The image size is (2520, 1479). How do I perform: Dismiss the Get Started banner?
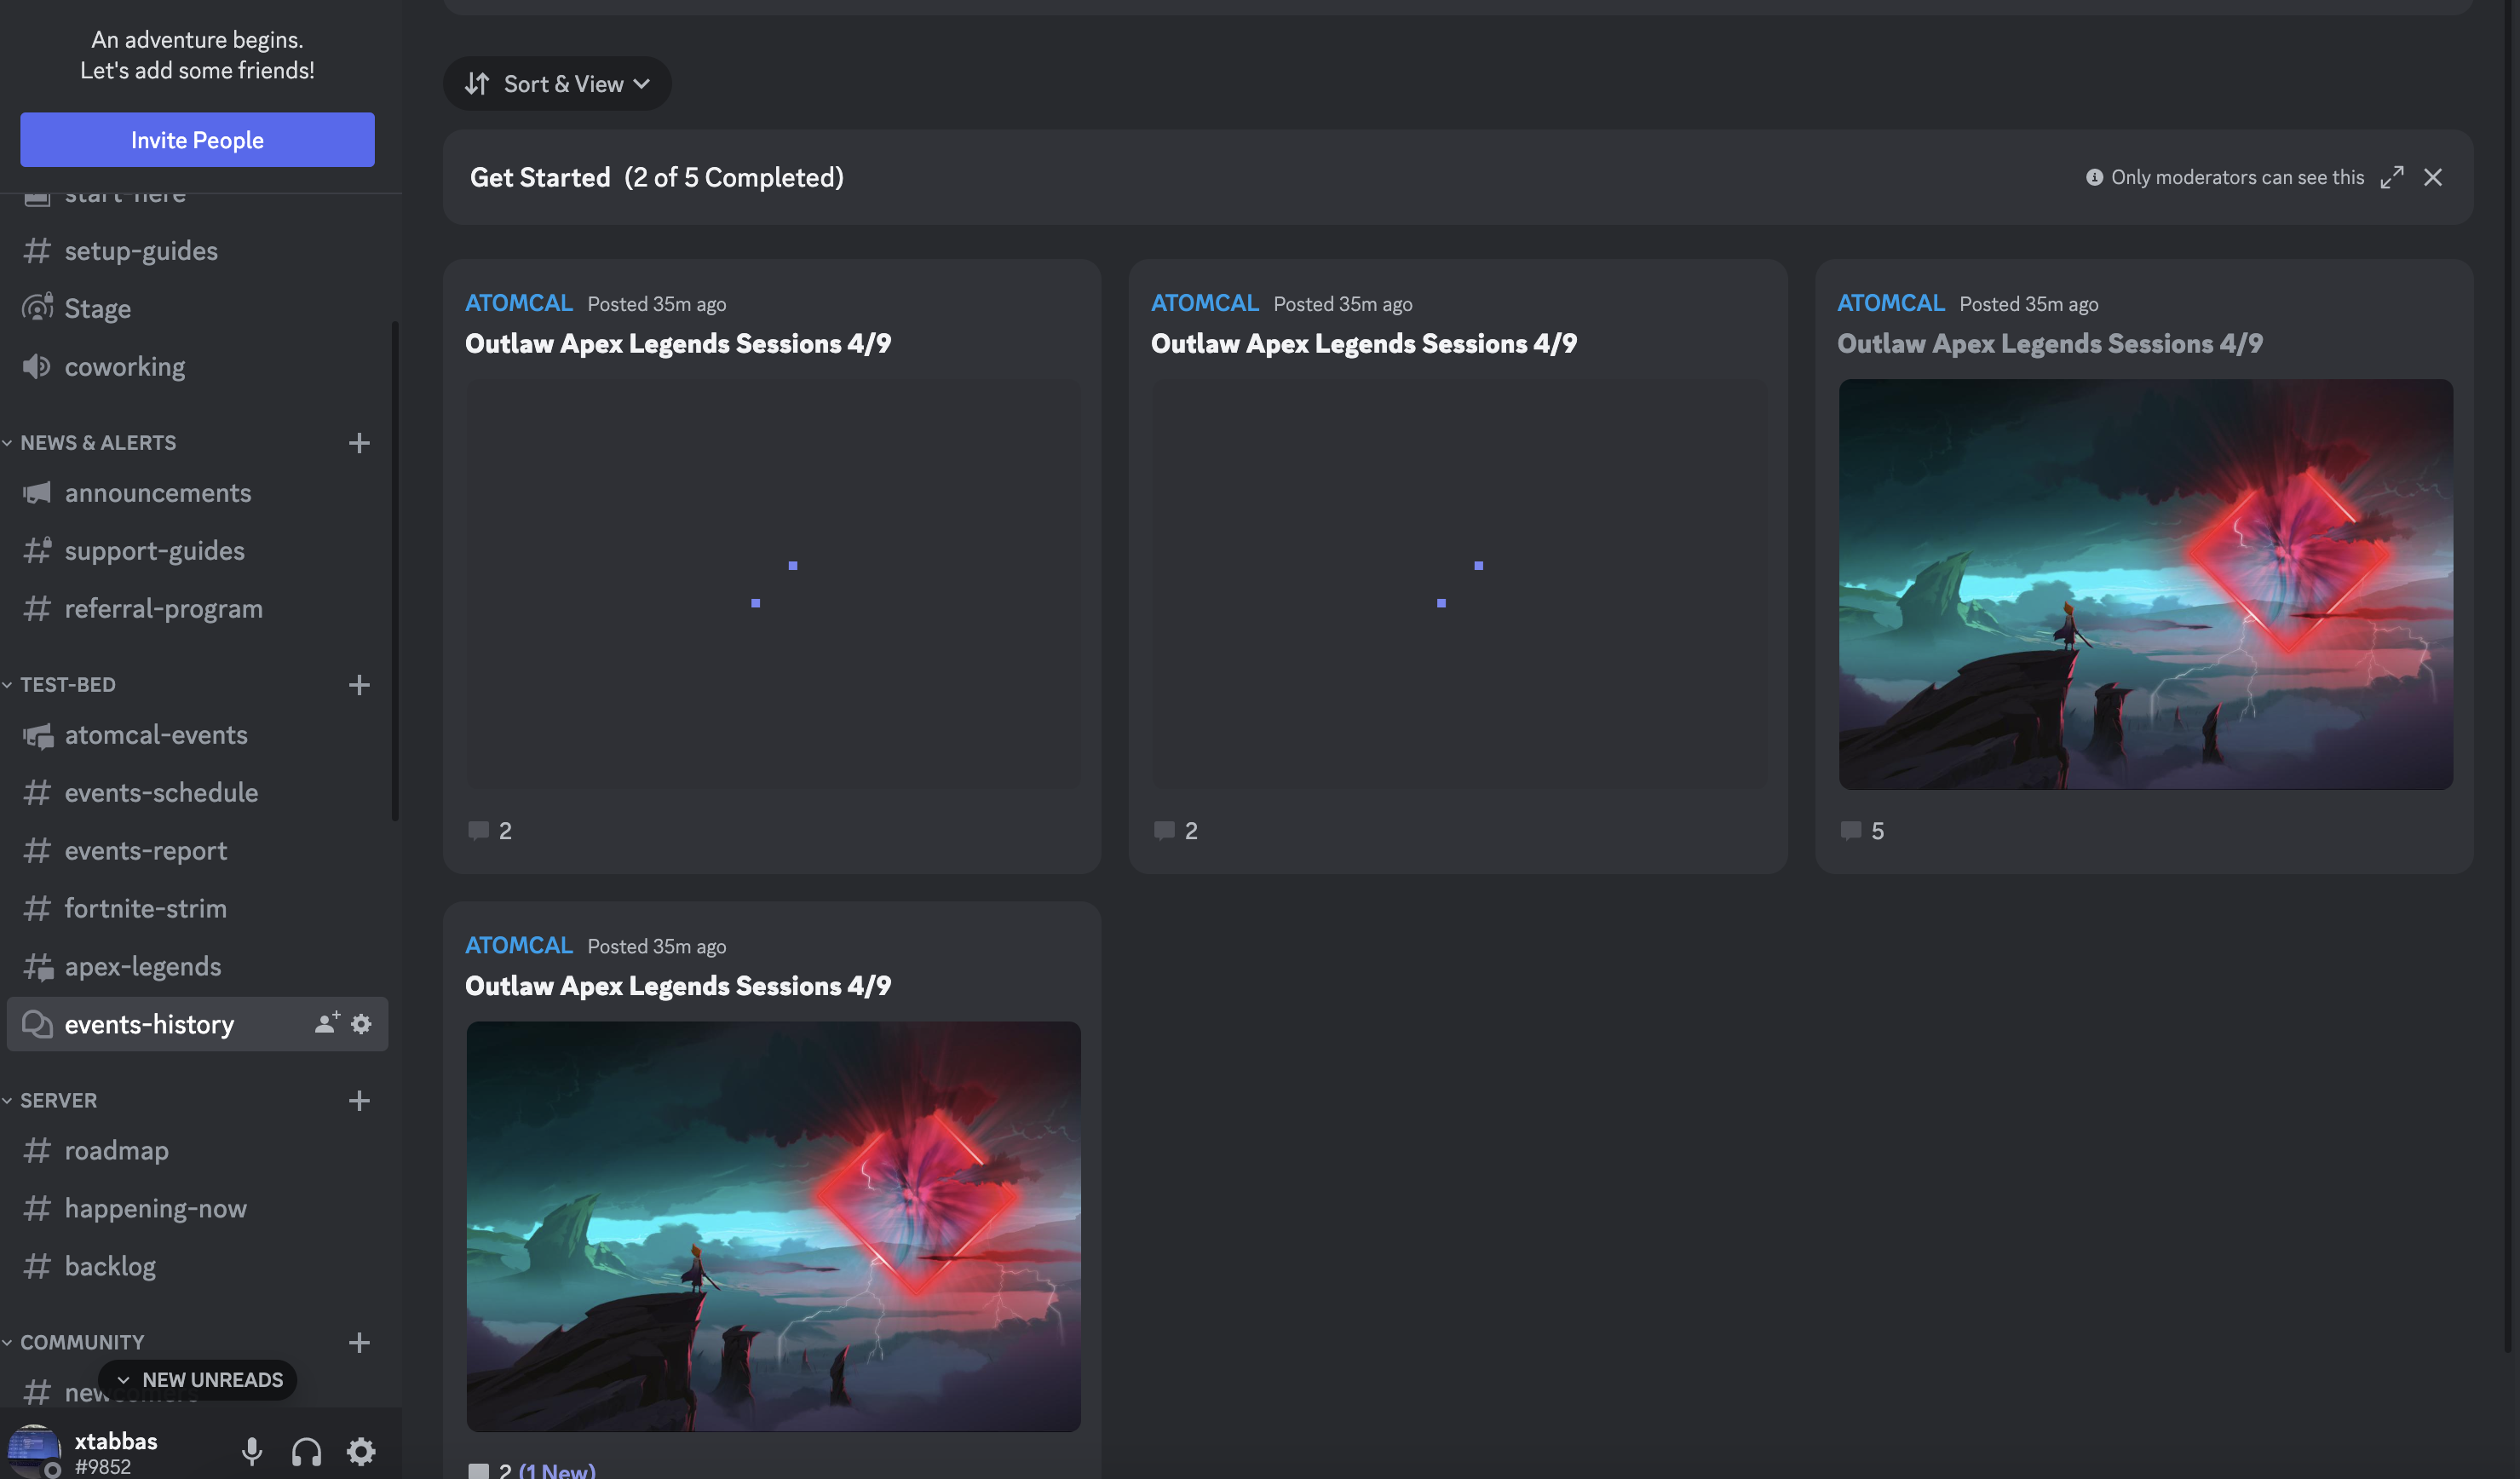point(2432,178)
